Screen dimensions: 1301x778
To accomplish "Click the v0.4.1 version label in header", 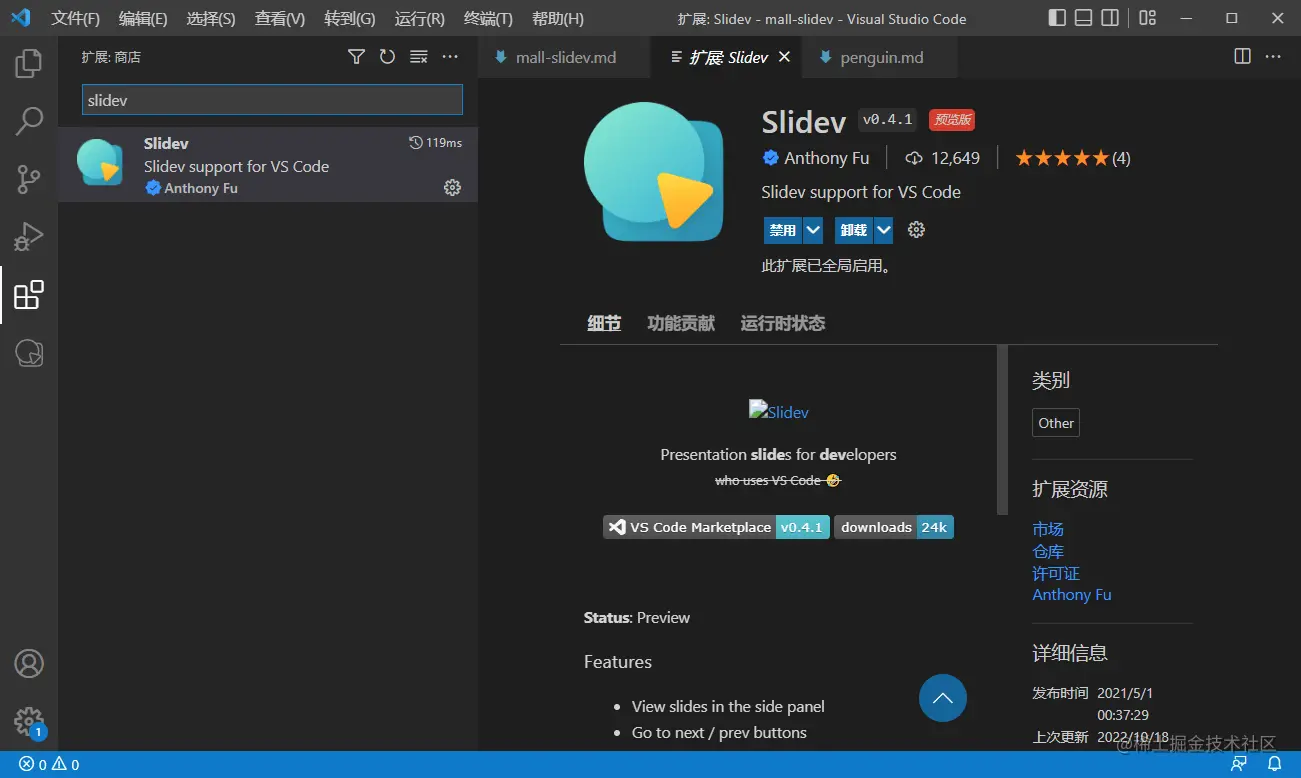I will point(887,120).
